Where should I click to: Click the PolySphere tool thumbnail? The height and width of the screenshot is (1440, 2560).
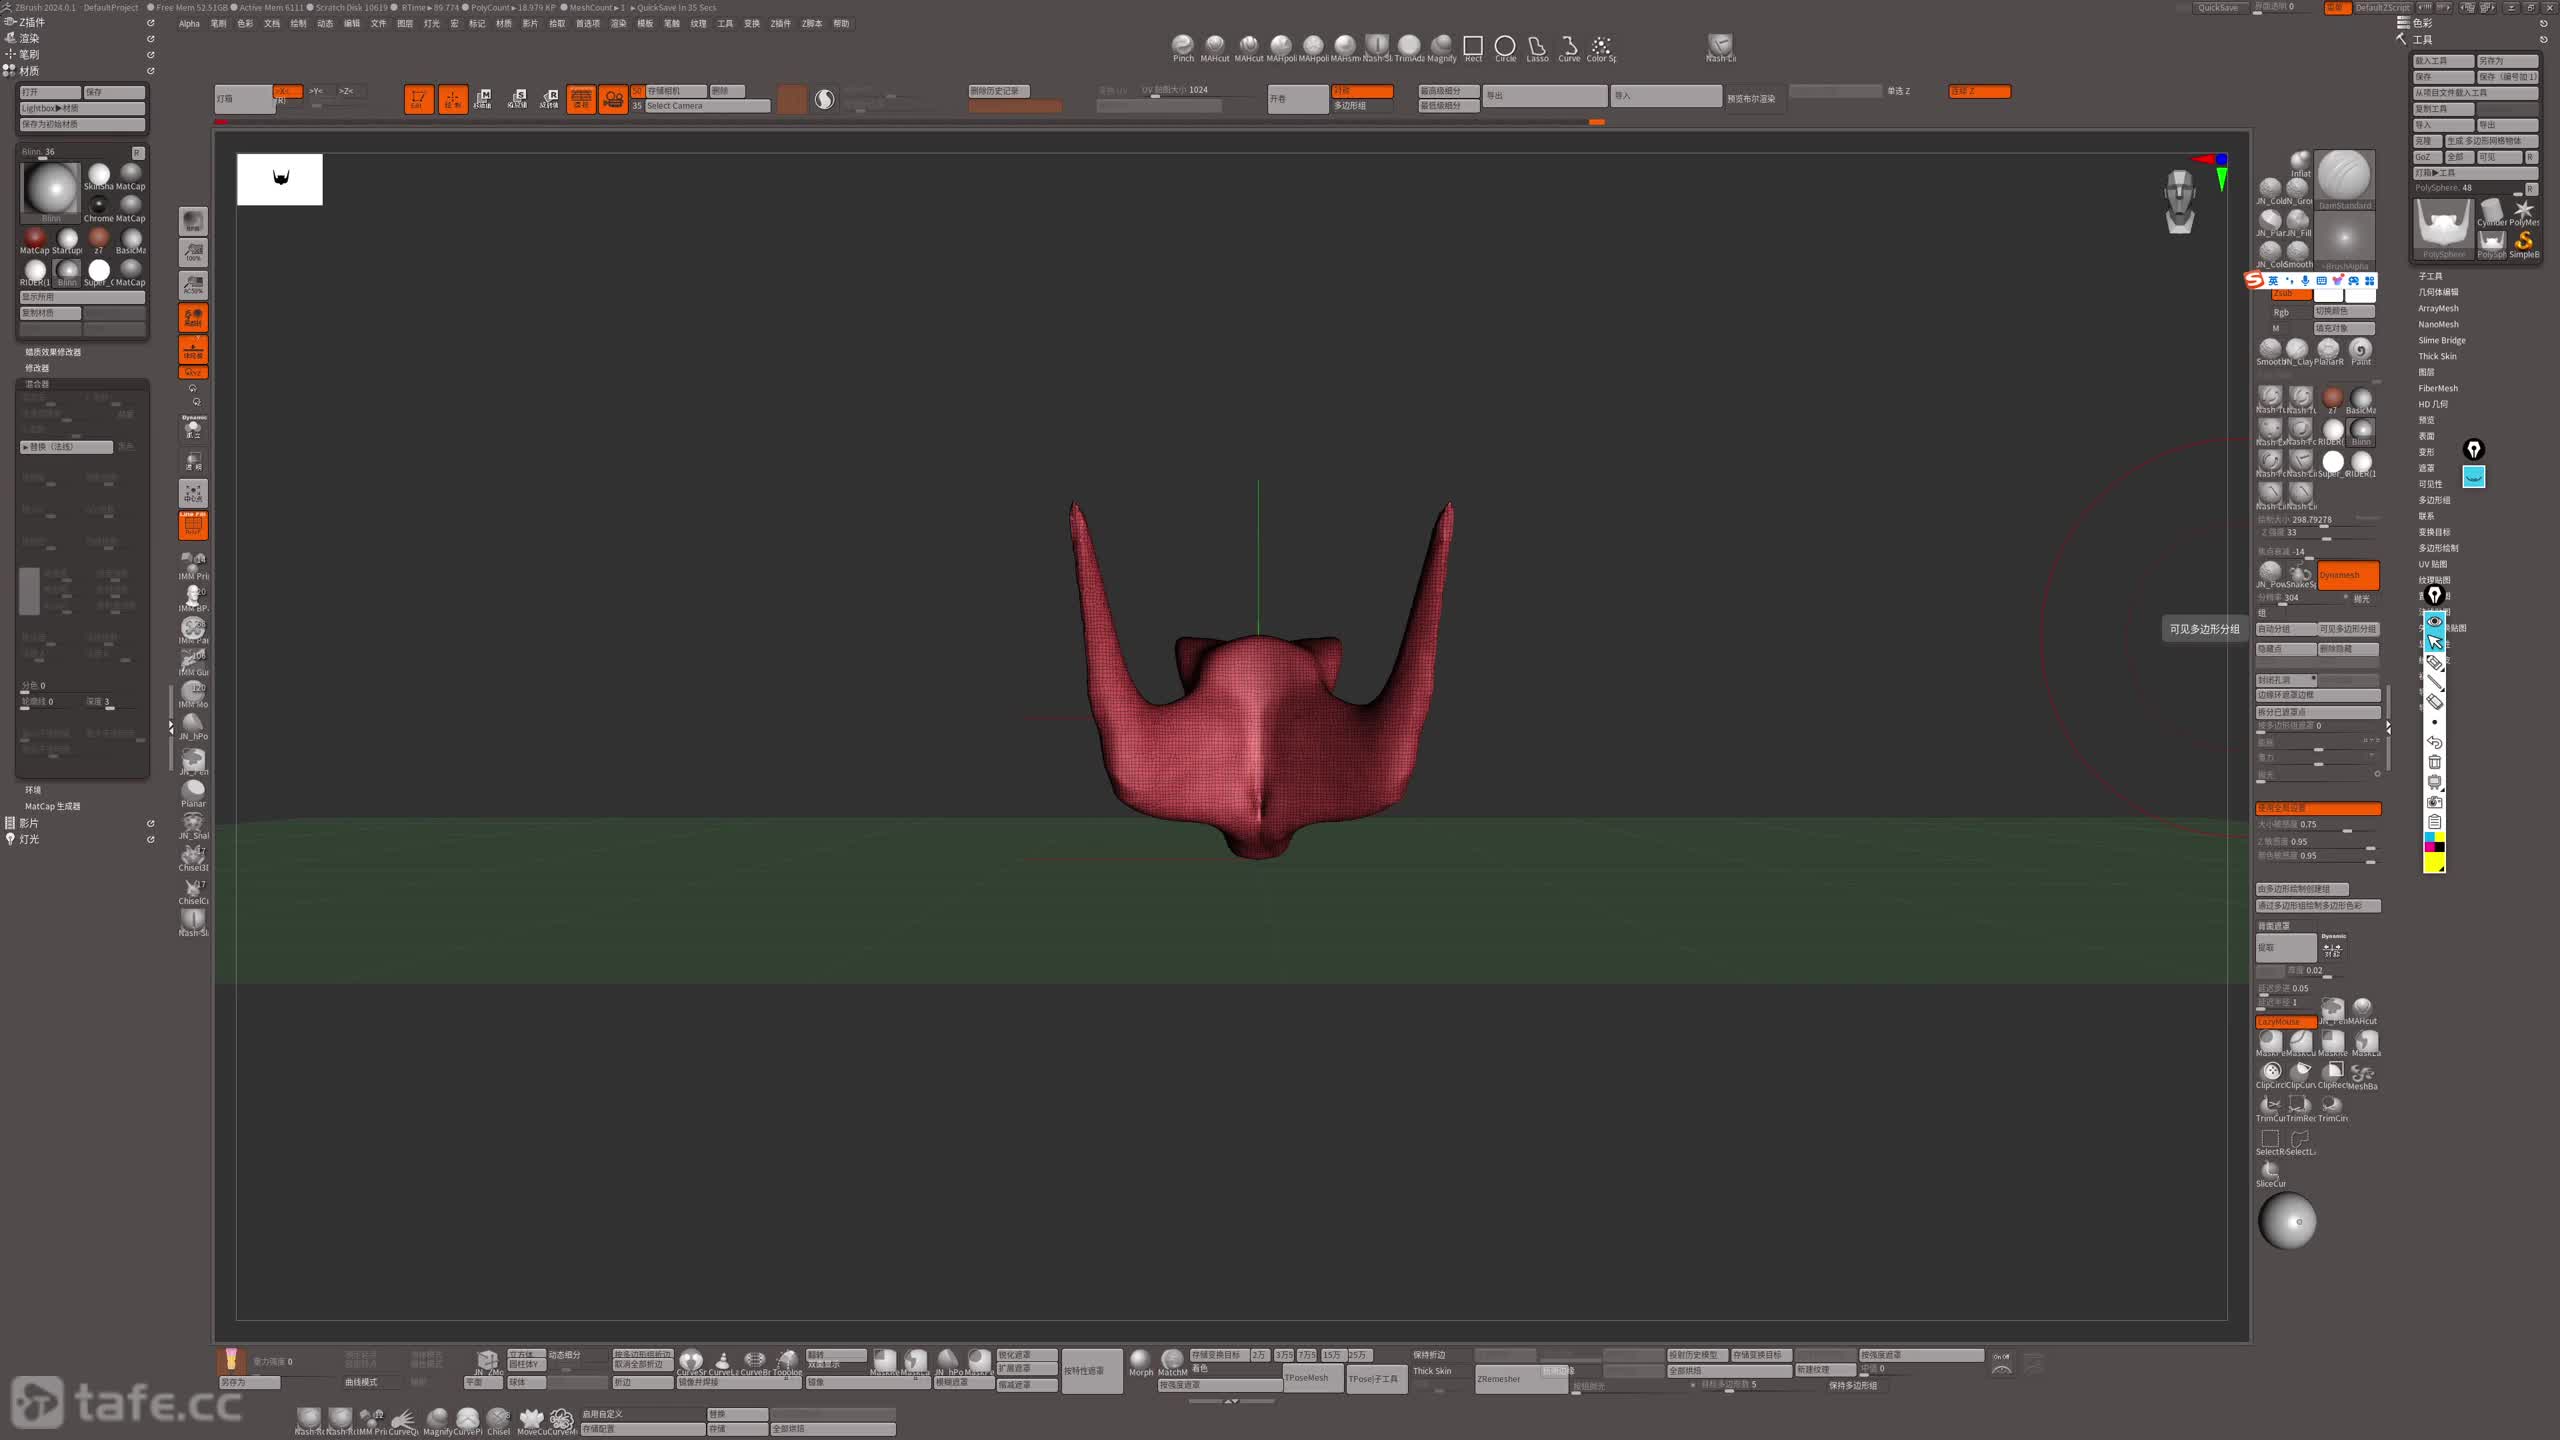pyautogui.click(x=2443, y=228)
